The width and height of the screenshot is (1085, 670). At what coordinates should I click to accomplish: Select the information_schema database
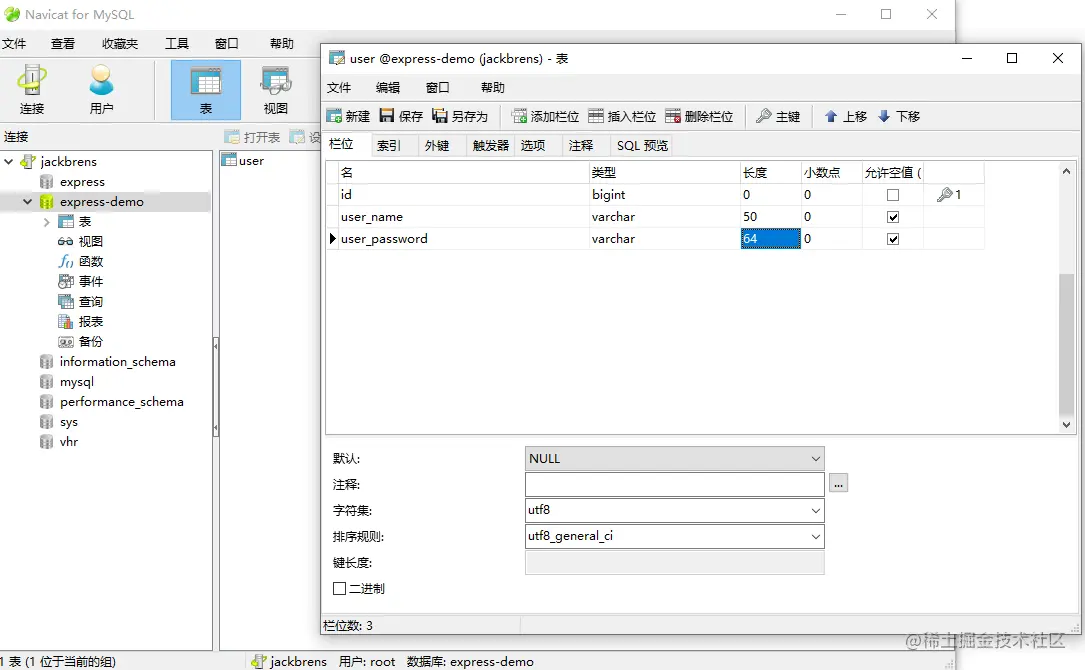coord(118,362)
